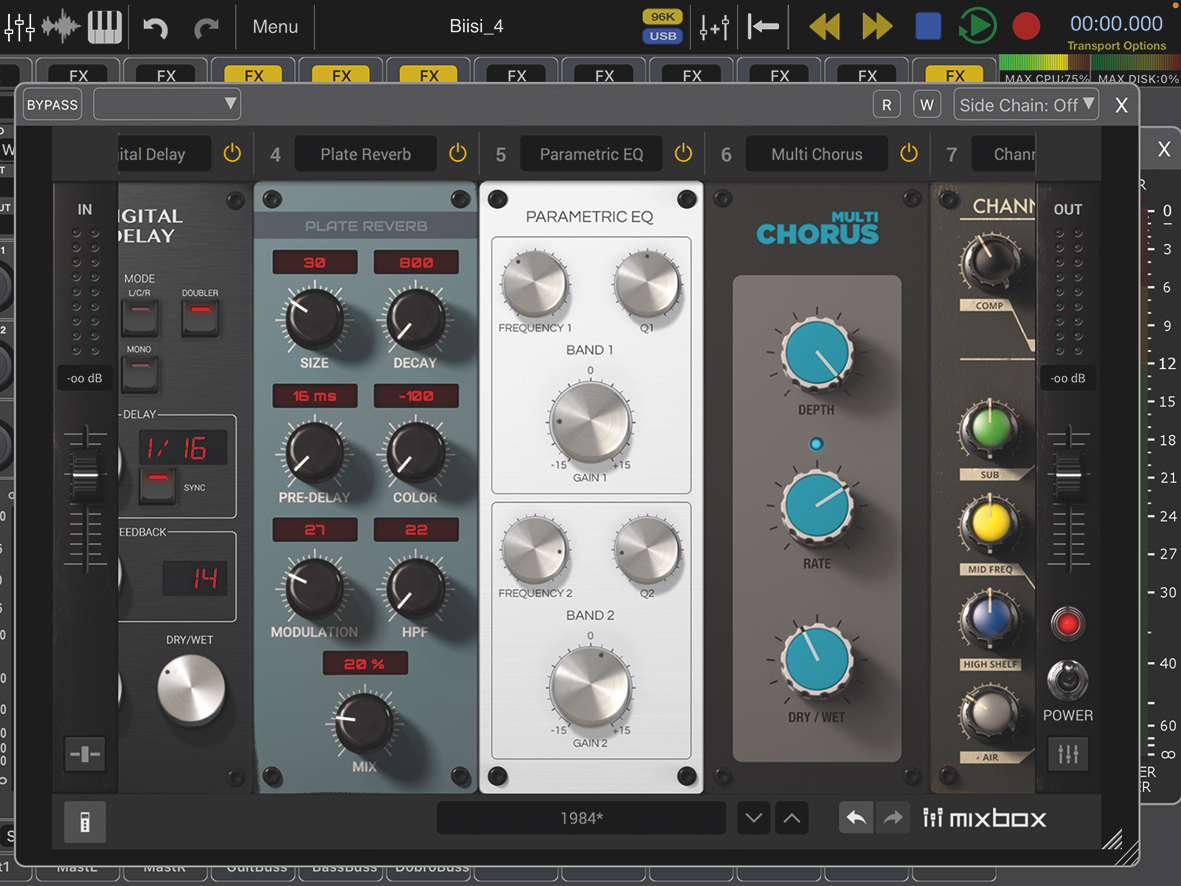Click the Parametric EQ GAIN 1 knob
The width and height of the screenshot is (1181, 886).
(590, 420)
